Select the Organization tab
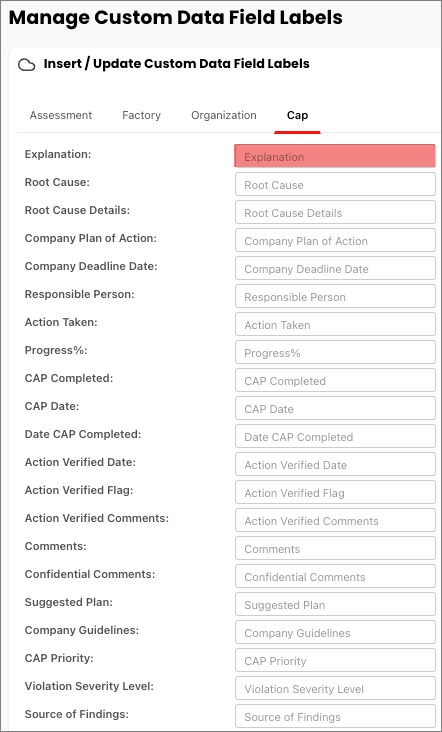This screenshot has height=732, width=442. point(224,115)
